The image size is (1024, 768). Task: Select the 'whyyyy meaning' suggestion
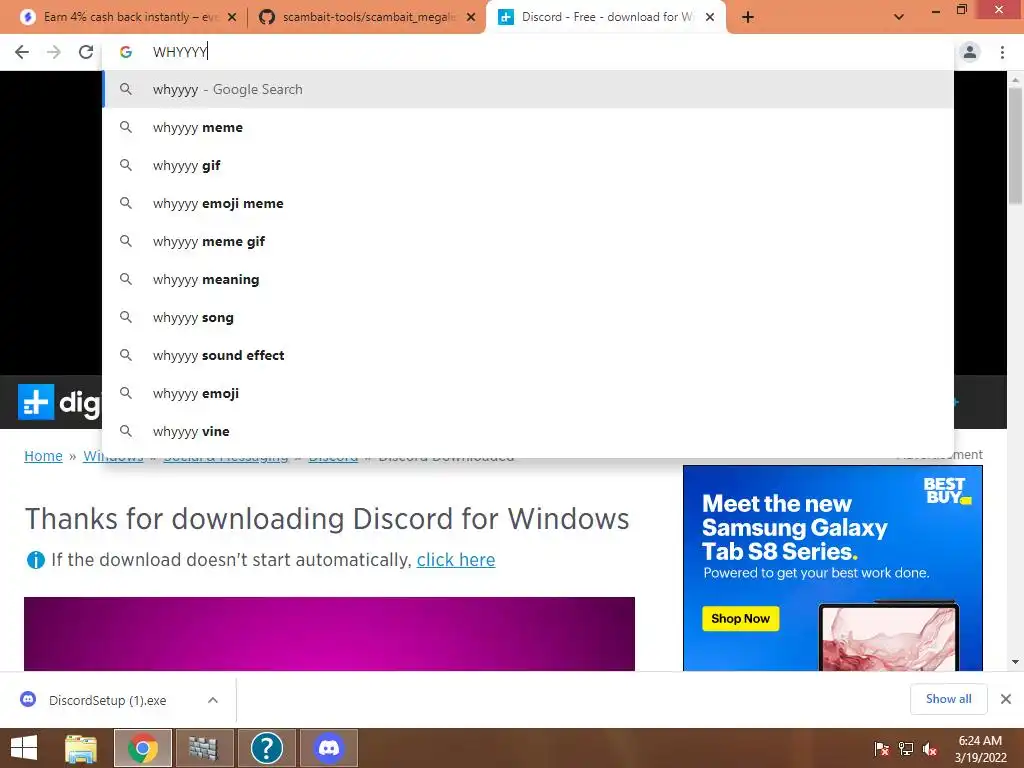(x=528, y=280)
